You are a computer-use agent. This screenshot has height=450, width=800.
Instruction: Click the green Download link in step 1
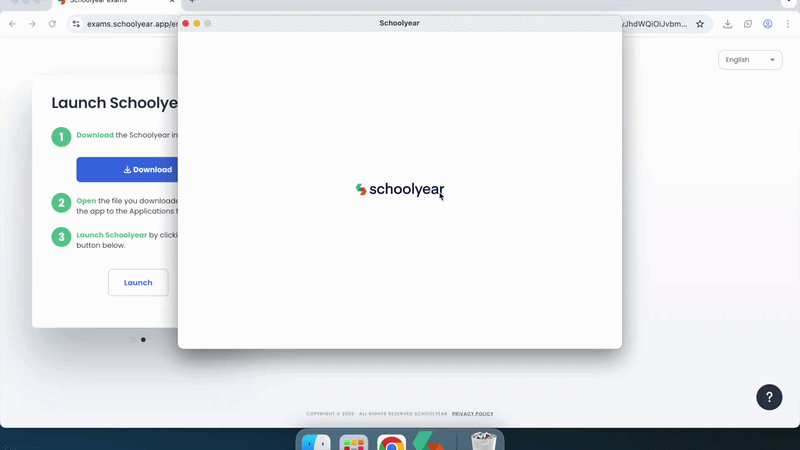pos(95,135)
